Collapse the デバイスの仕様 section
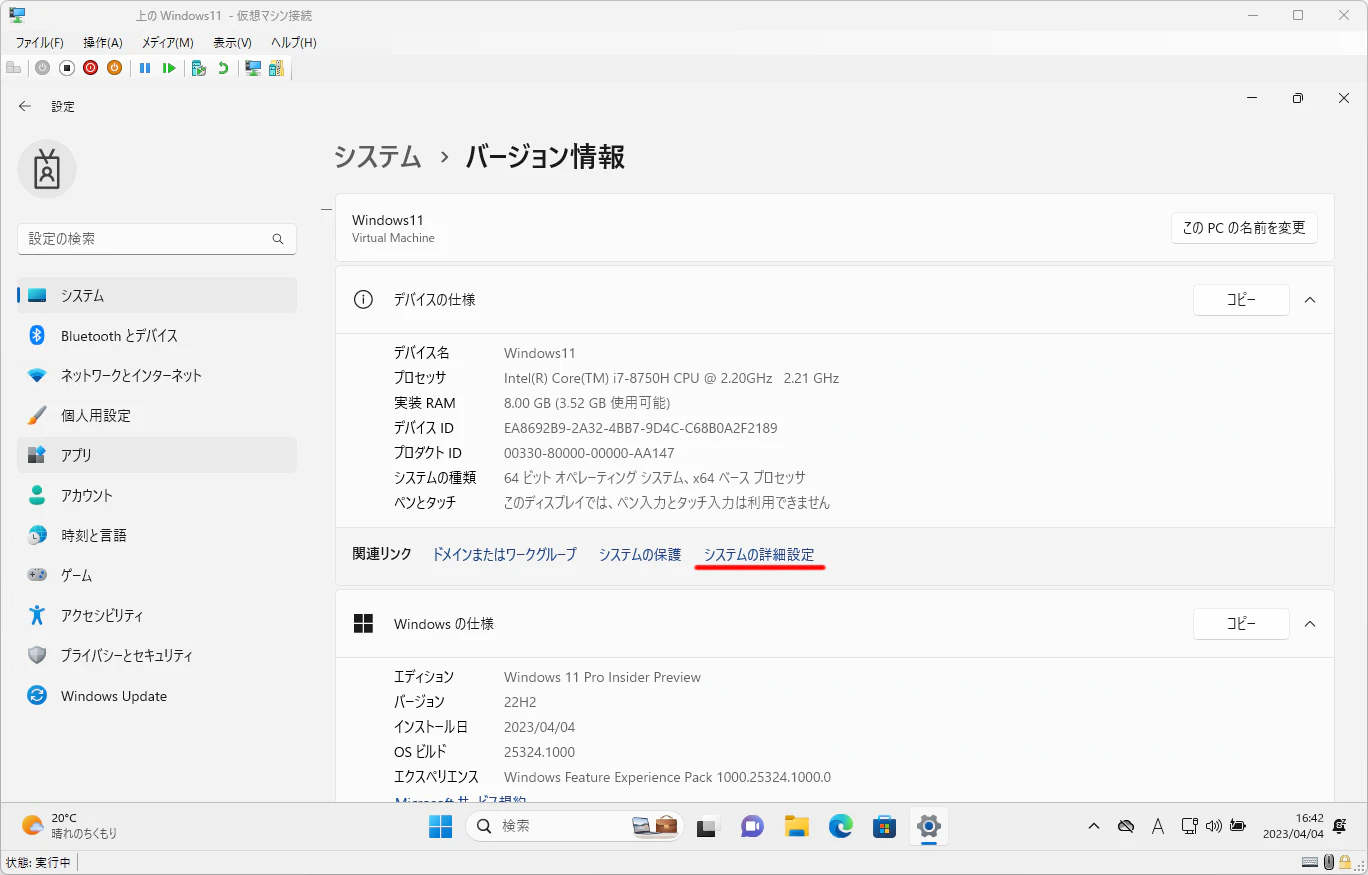Screen dimensions: 1368x875 tap(1310, 300)
